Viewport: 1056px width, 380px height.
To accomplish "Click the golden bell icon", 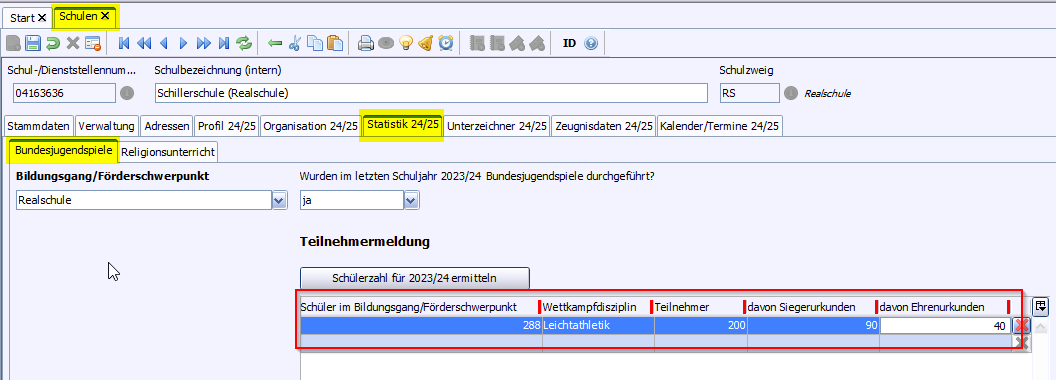I will tap(425, 44).
